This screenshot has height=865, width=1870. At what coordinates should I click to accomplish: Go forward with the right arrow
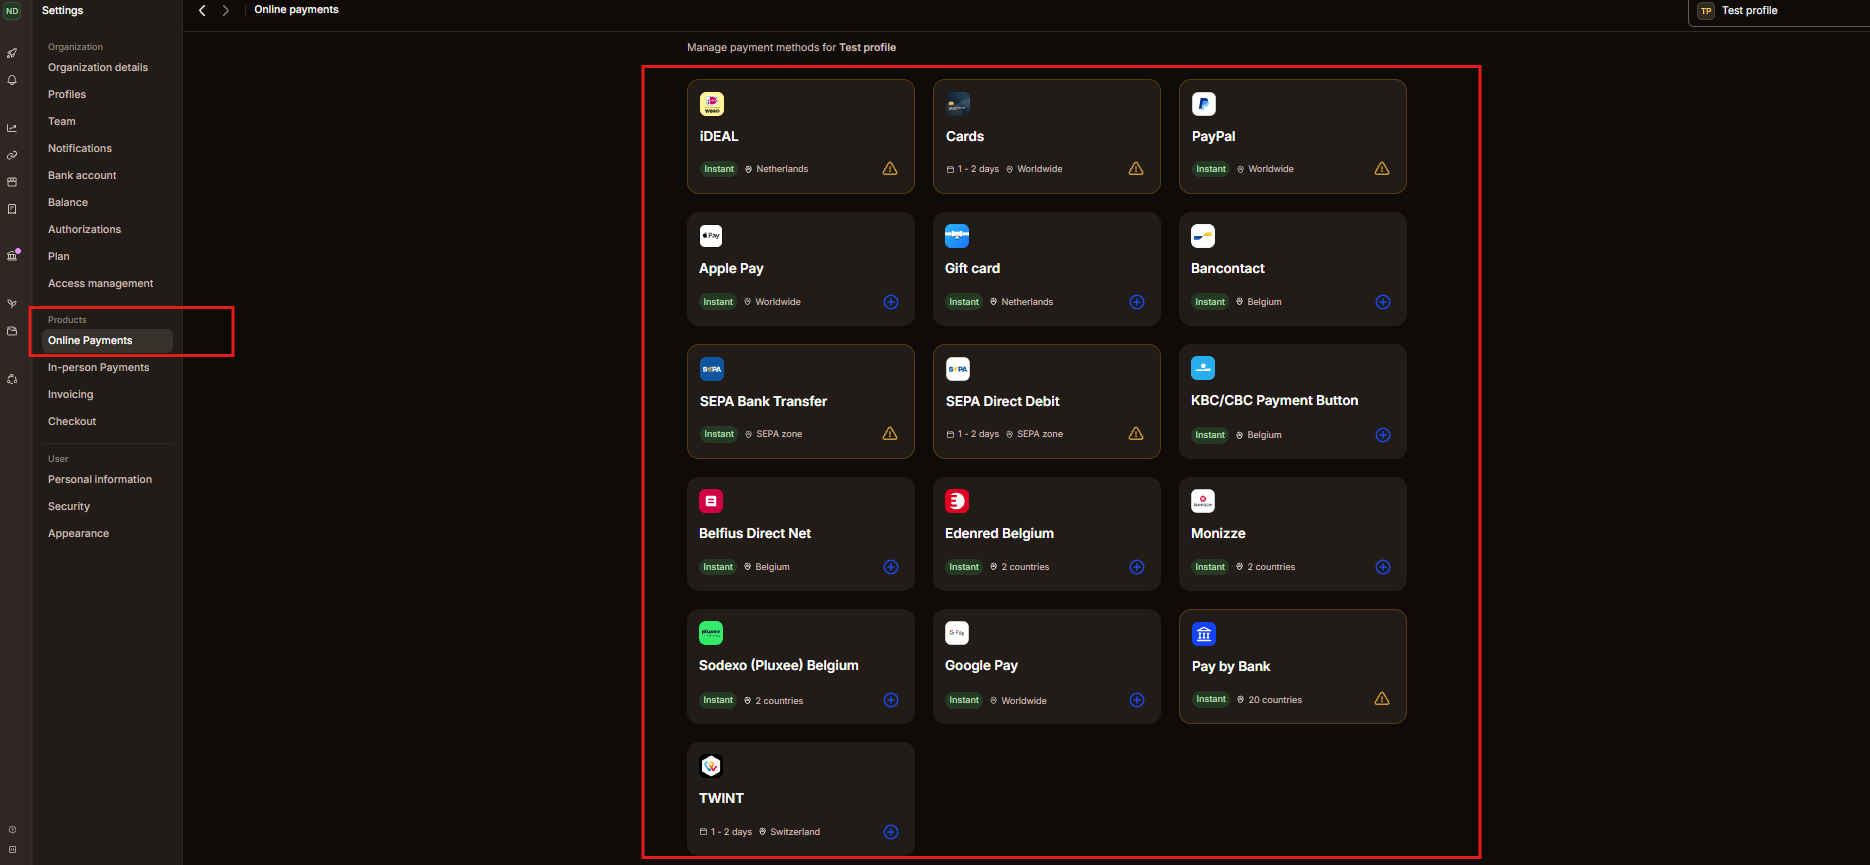[x=226, y=10]
